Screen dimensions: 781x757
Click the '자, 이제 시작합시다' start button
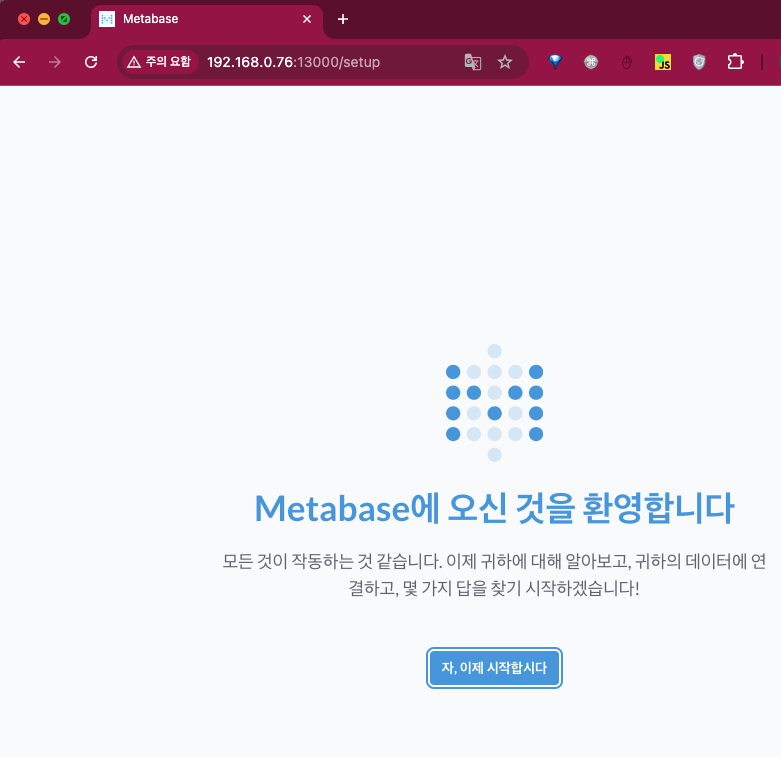click(x=494, y=668)
